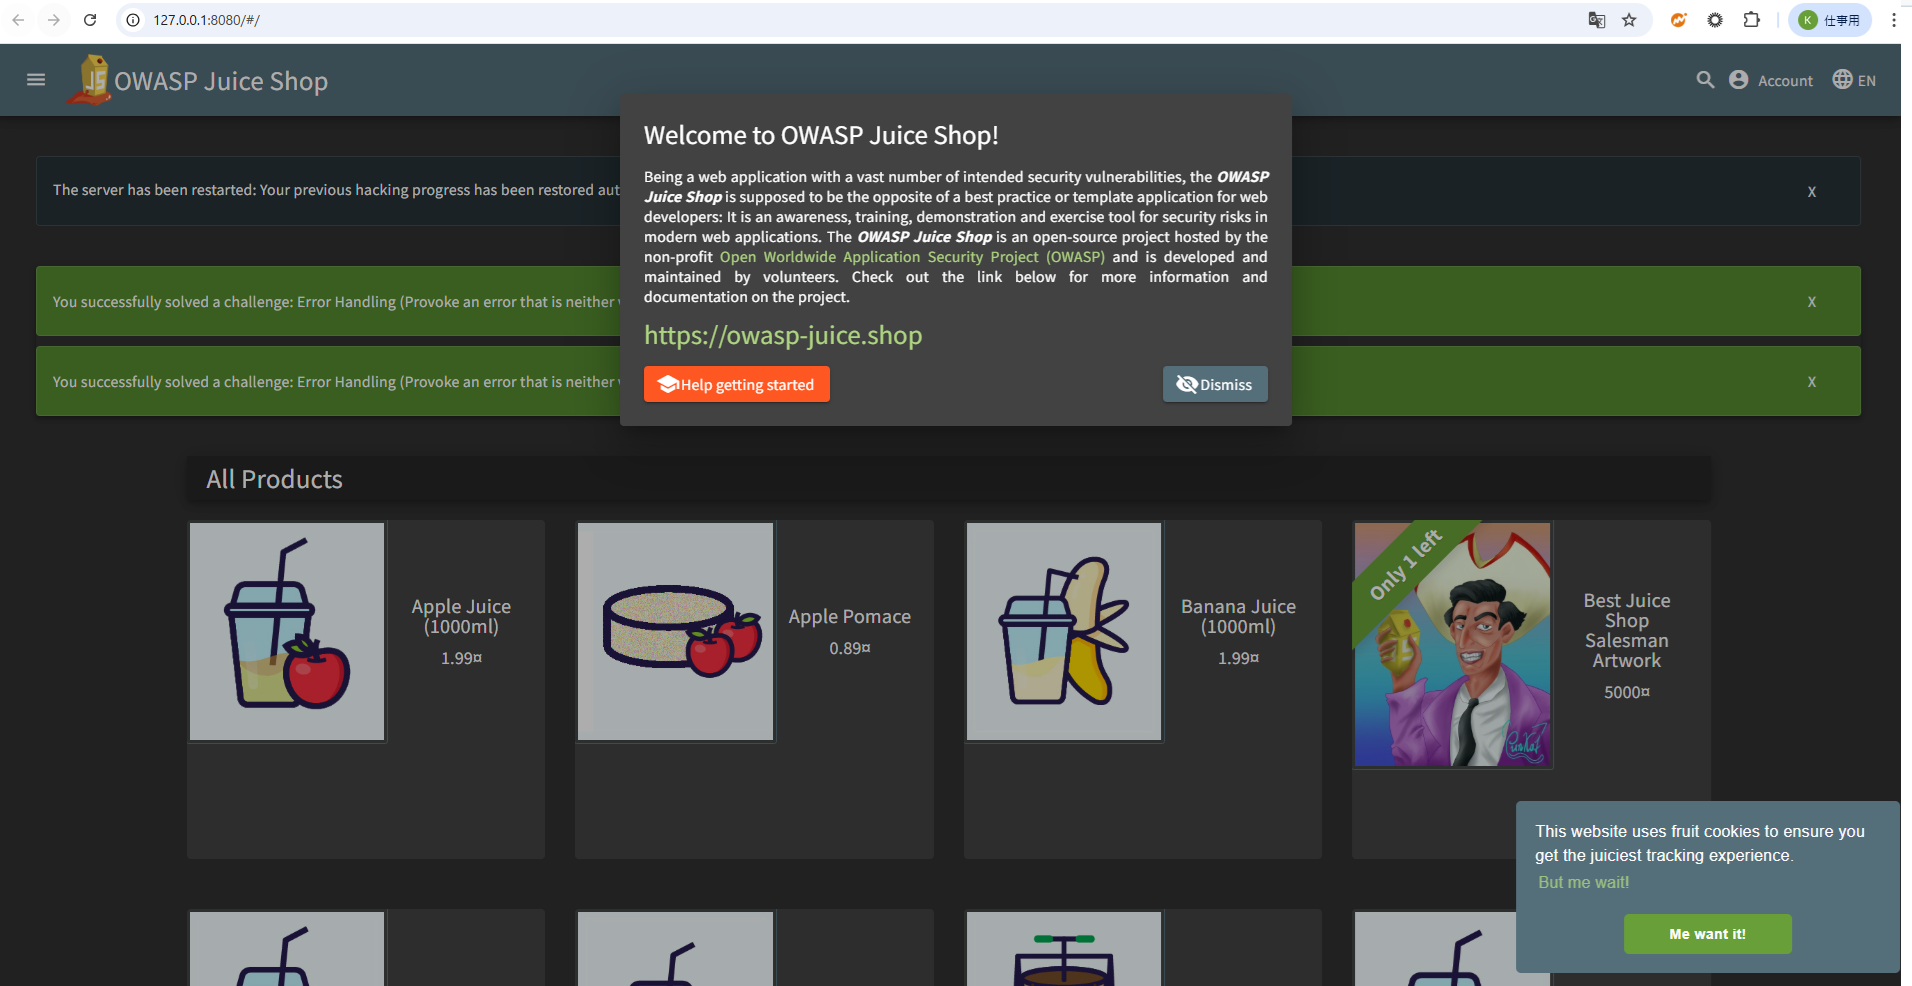The height and width of the screenshot is (986, 1912).
Task: Open the hamburger sidenav menu
Action: [36, 80]
